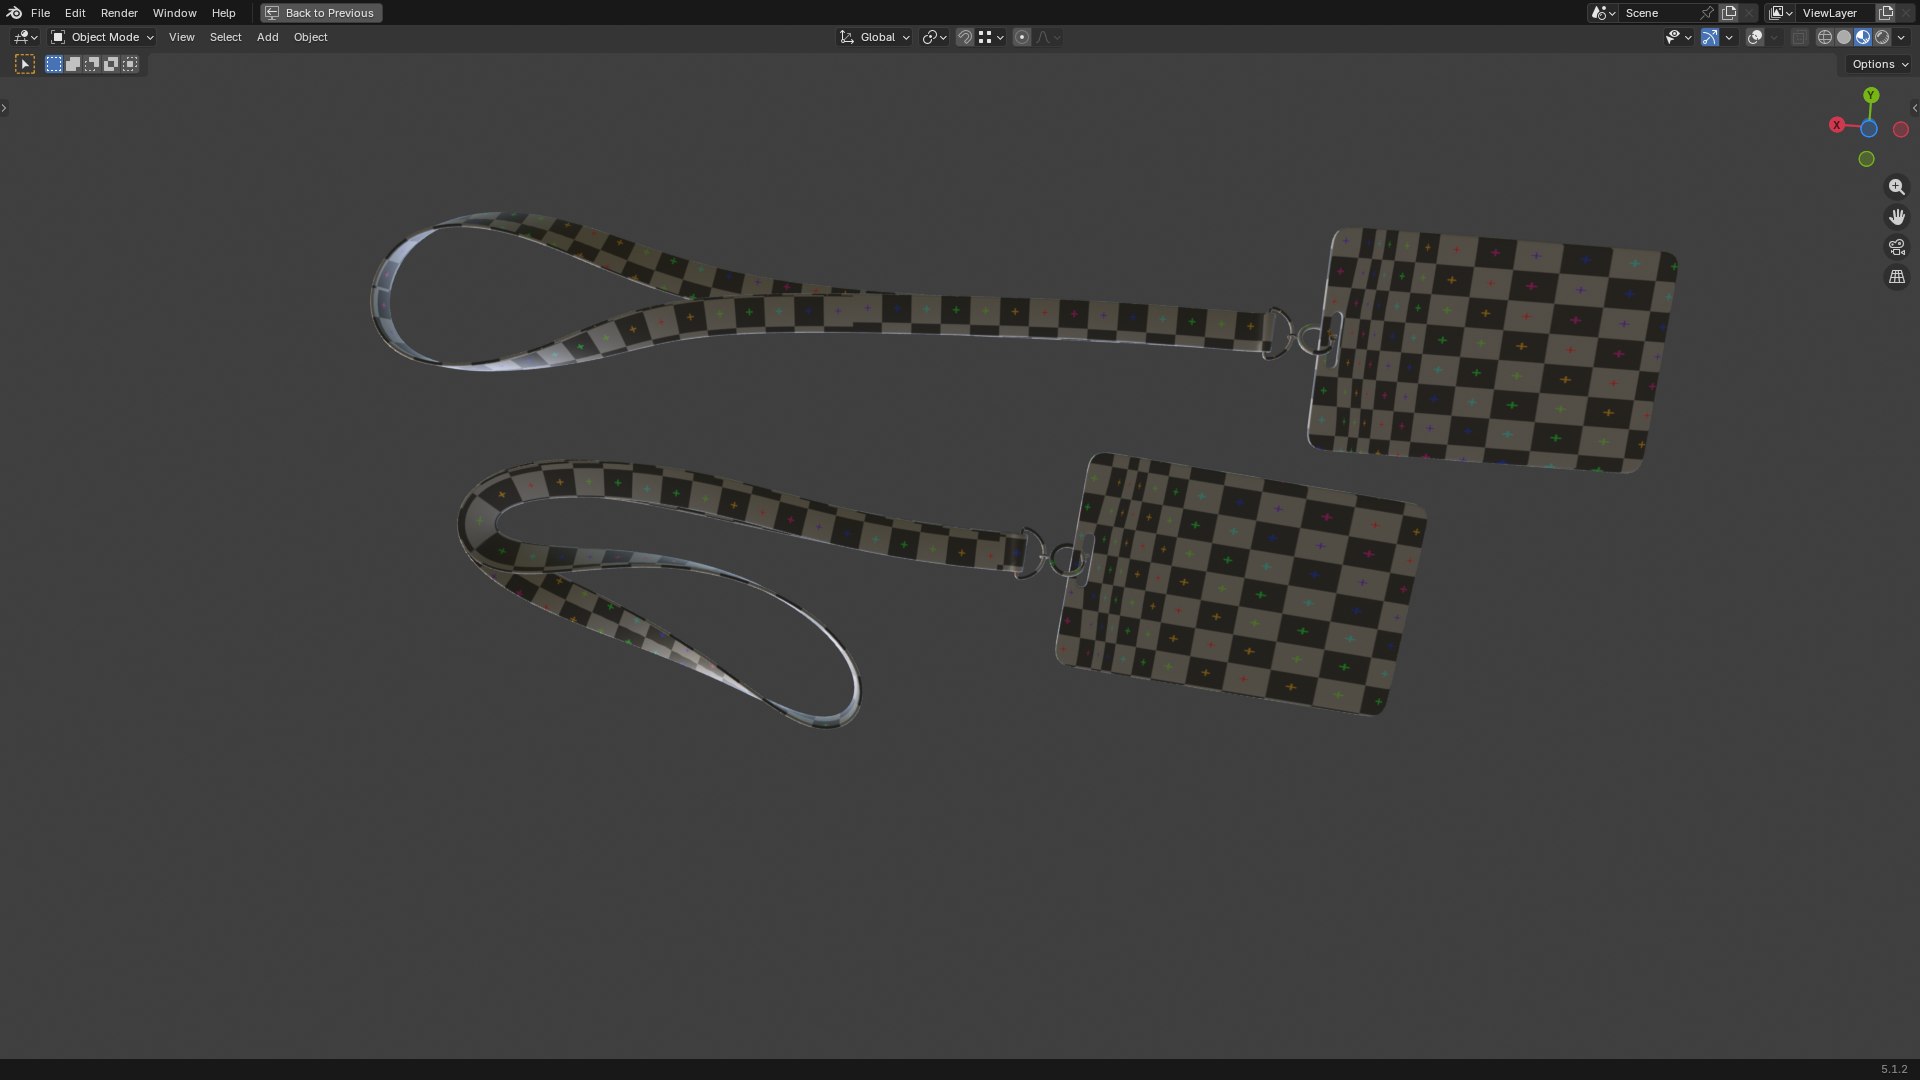Open the gizmo settings dropdown

coord(1729,37)
